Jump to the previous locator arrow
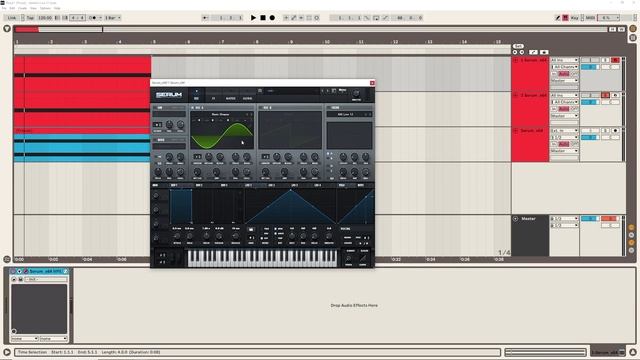This screenshot has height=360, width=640. tap(515, 52)
